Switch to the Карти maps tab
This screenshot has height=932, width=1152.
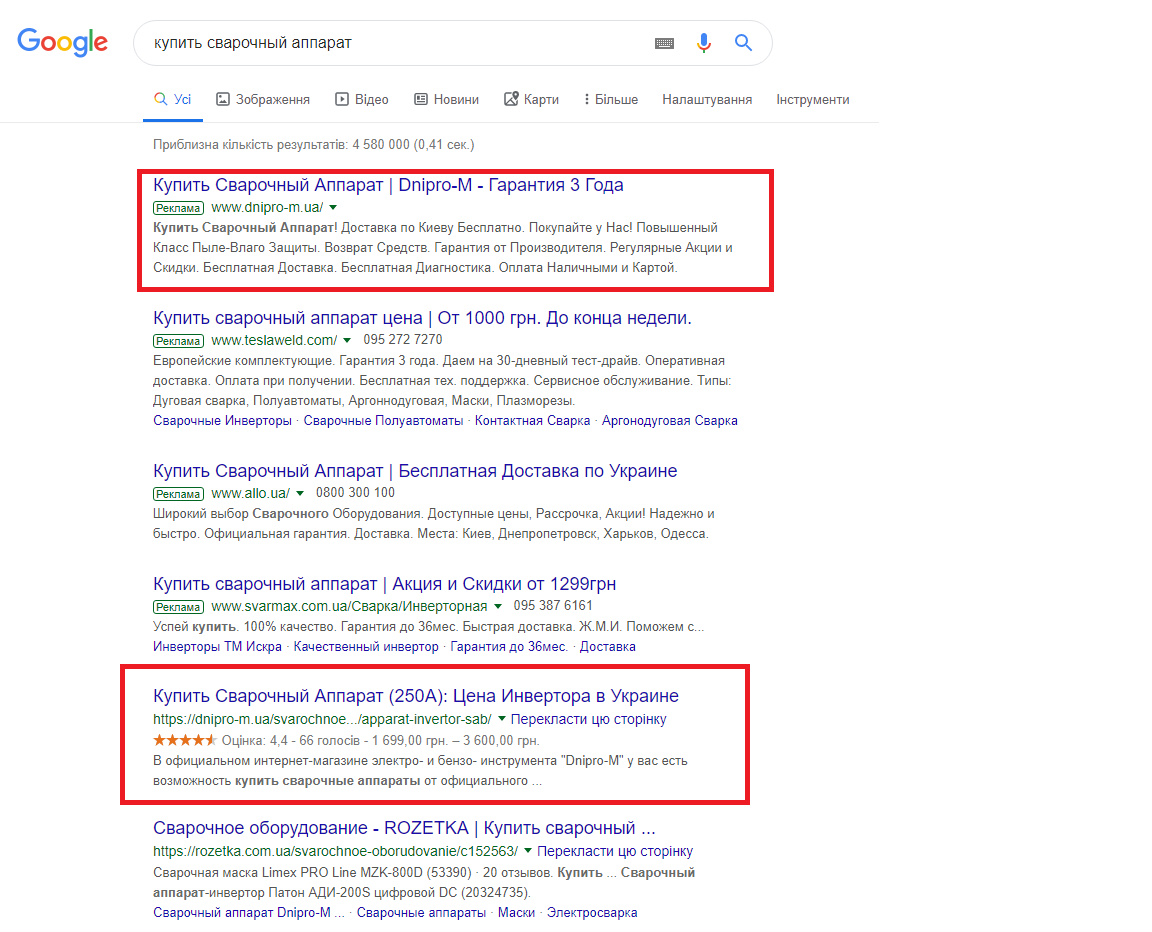[x=531, y=99]
